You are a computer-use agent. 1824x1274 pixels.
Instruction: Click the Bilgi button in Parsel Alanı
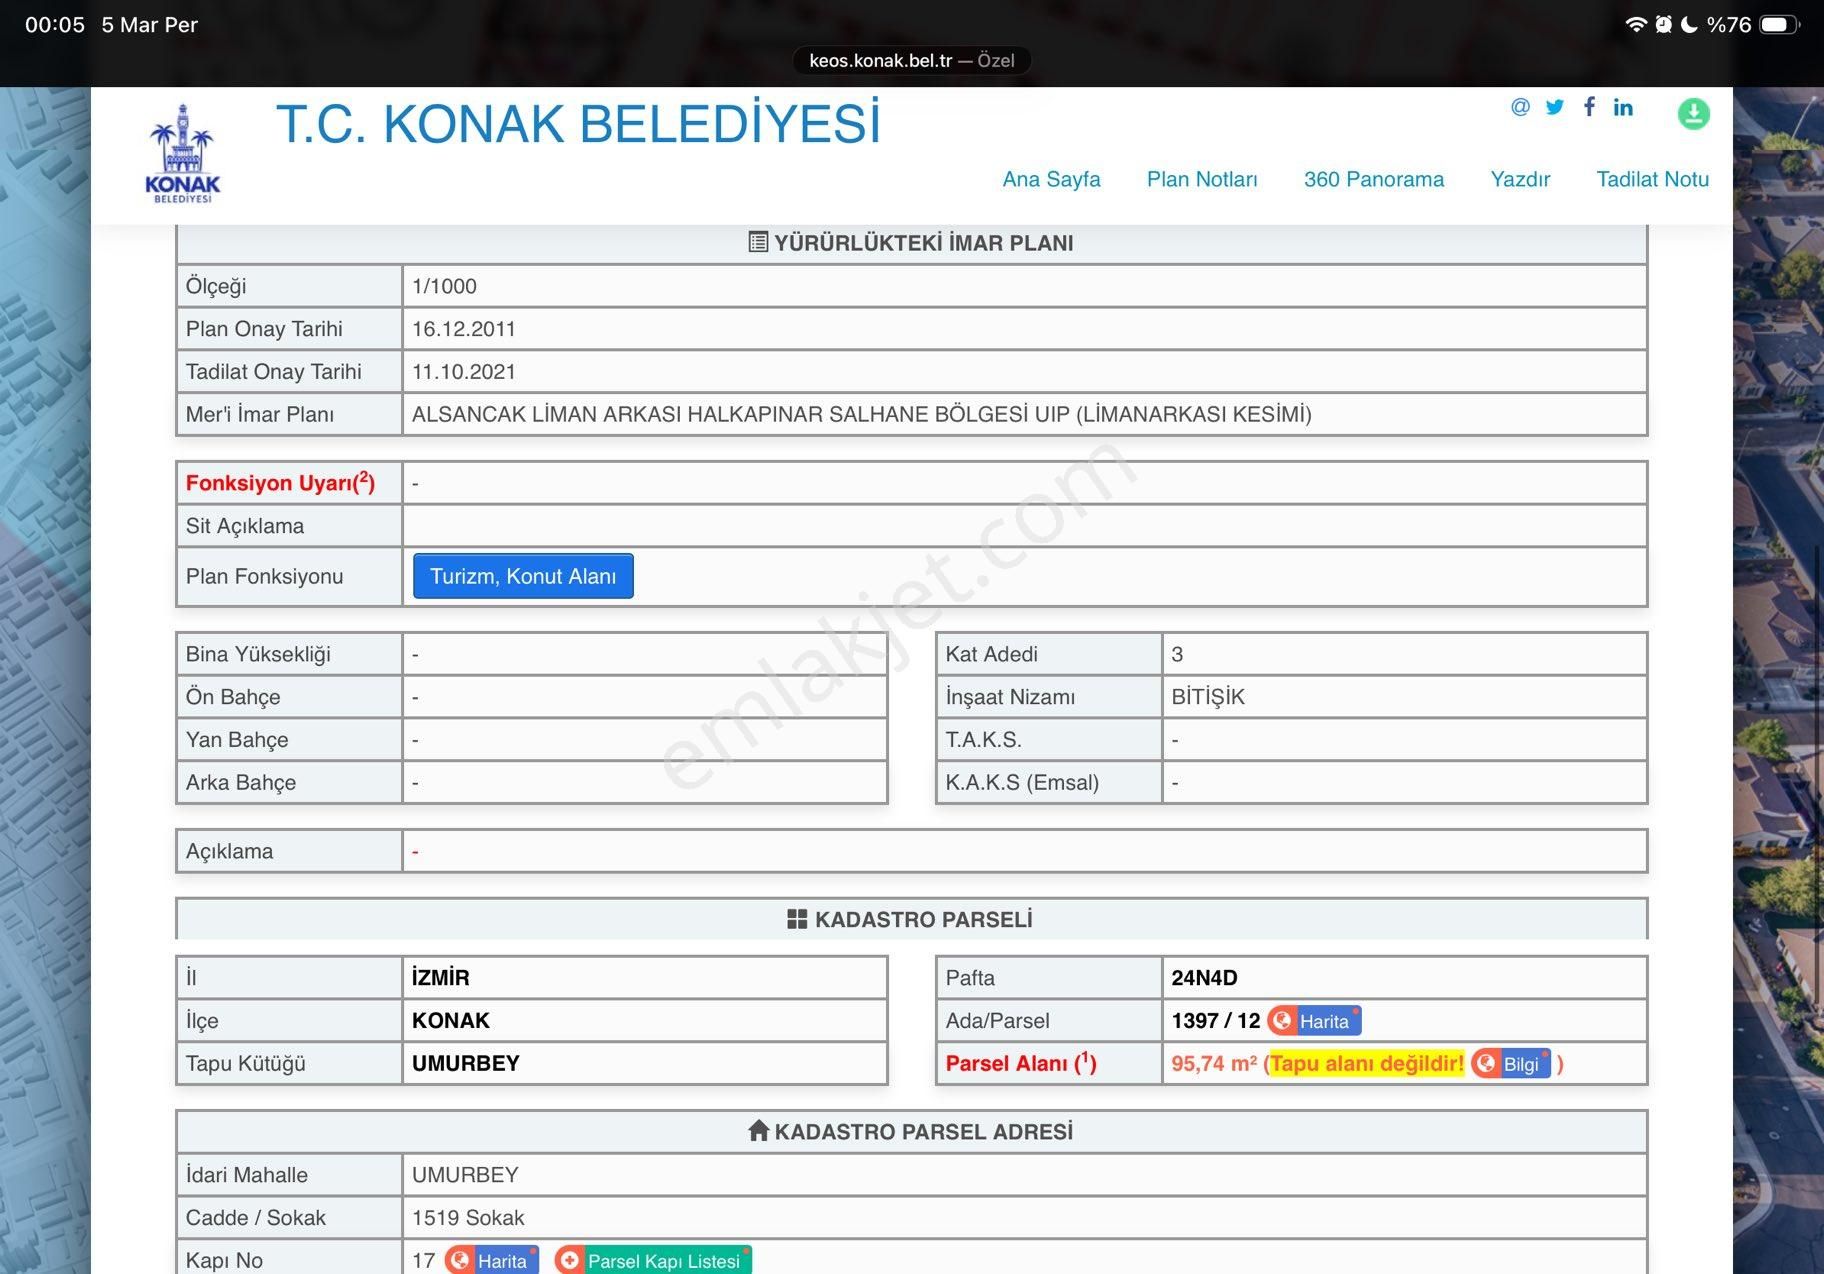(1511, 1064)
